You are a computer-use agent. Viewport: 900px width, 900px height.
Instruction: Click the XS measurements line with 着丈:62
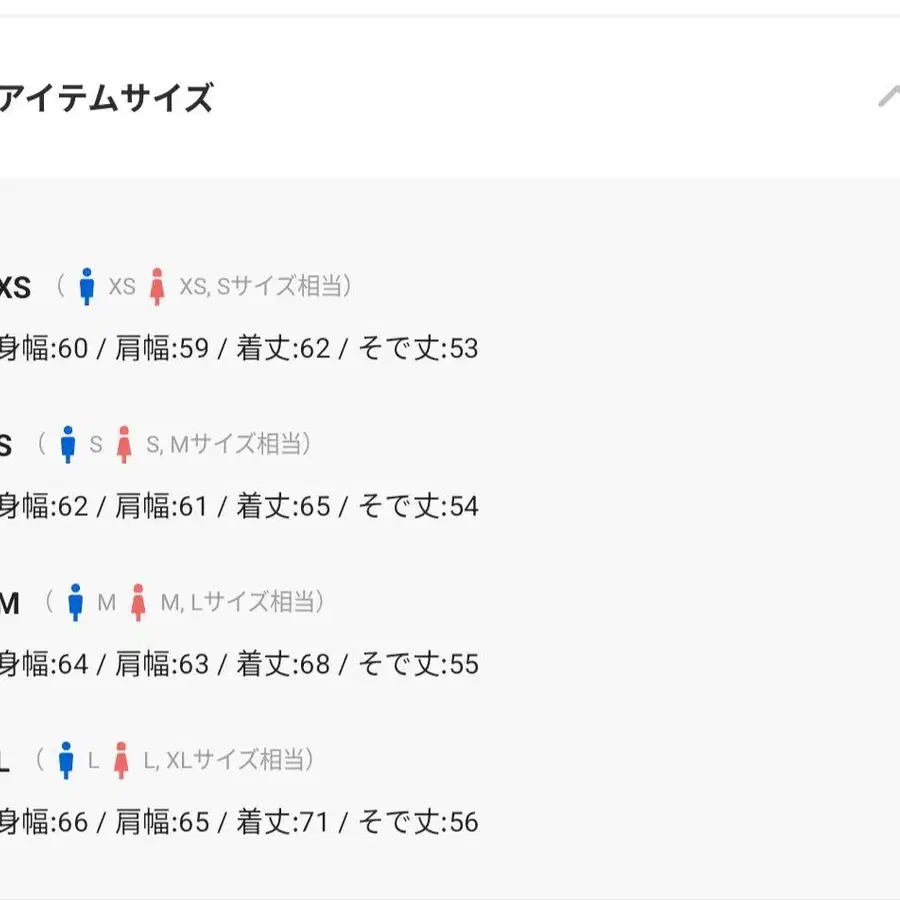click(238, 348)
